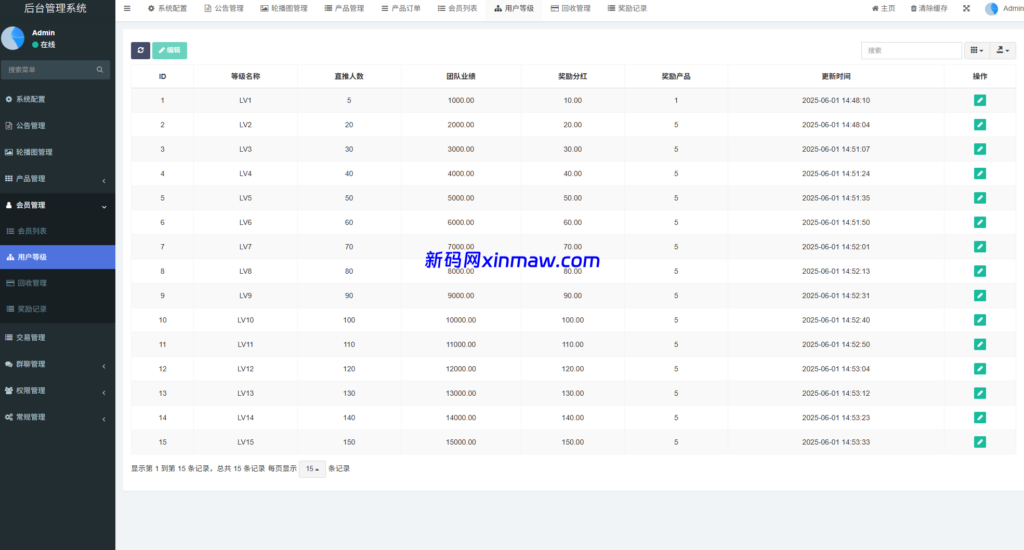
Task: Open the edit icon for LV3 row
Action: pos(980,149)
